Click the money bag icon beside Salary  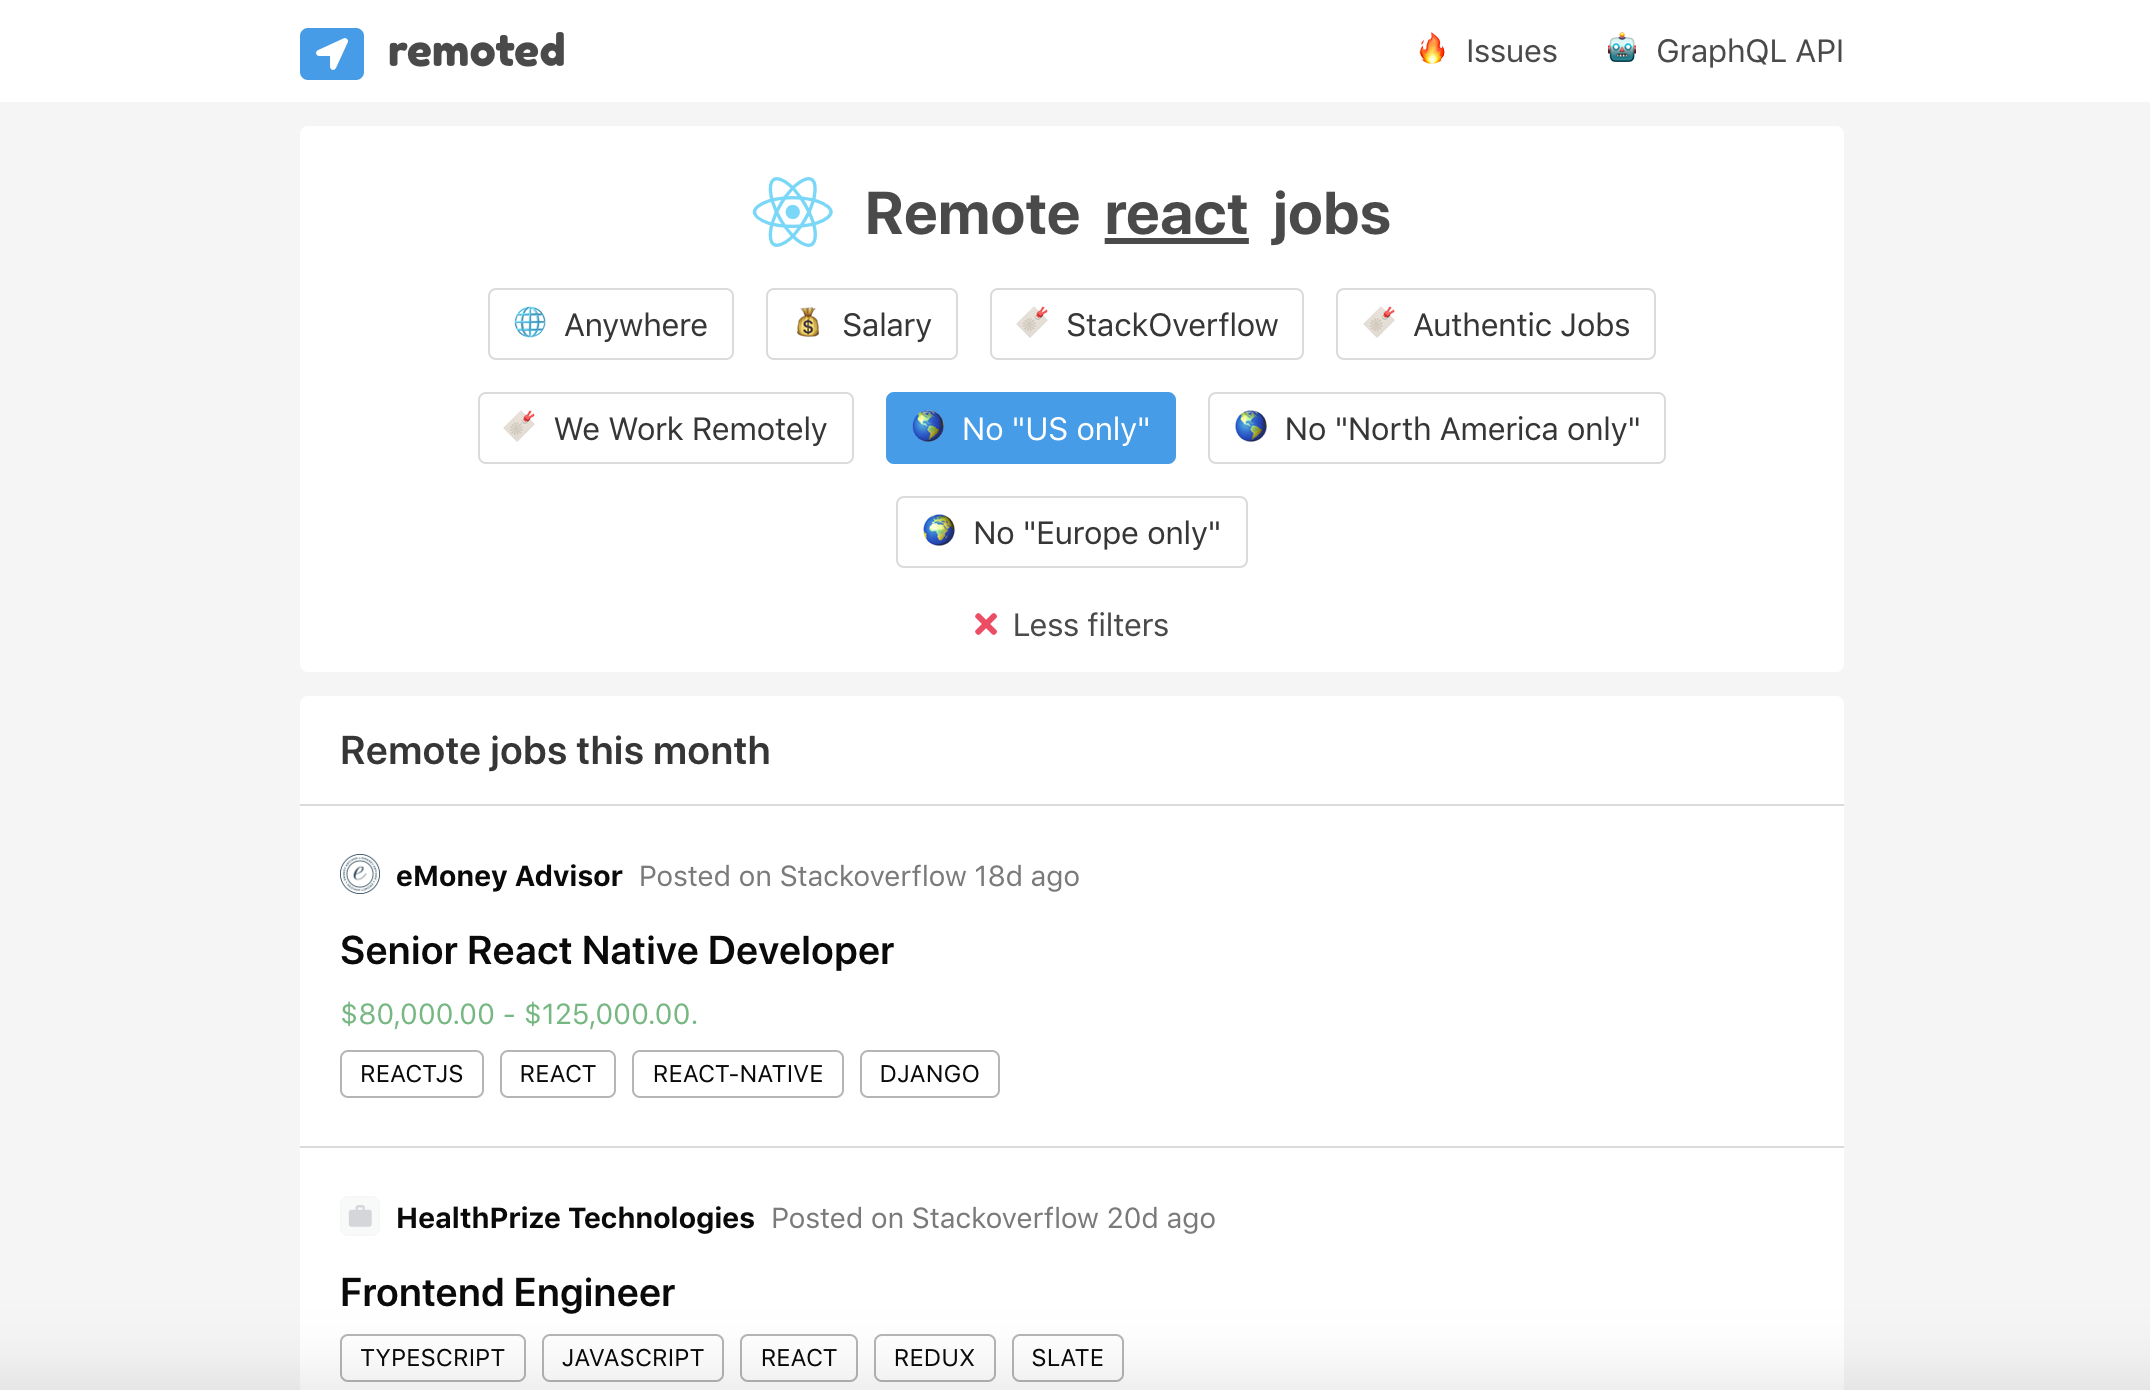point(806,323)
